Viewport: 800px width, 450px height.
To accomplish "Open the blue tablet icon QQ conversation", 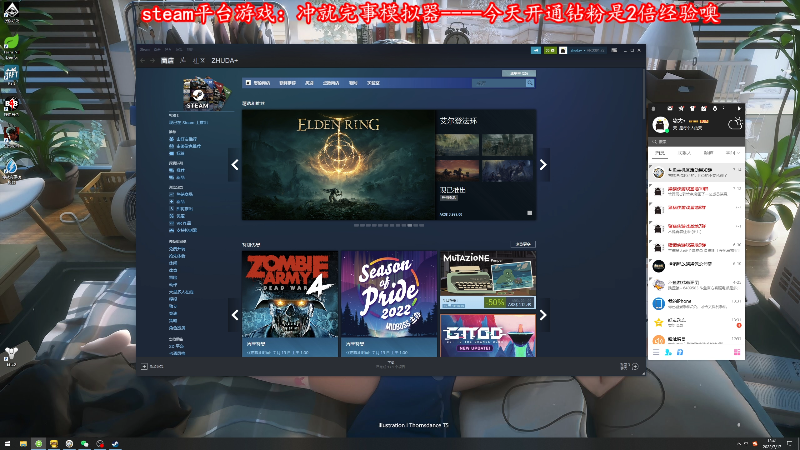I will 696,304.
